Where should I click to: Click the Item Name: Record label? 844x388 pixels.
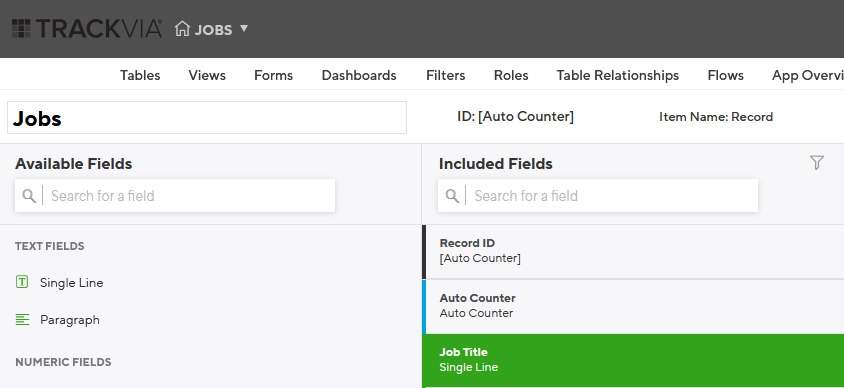click(x=716, y=117)
